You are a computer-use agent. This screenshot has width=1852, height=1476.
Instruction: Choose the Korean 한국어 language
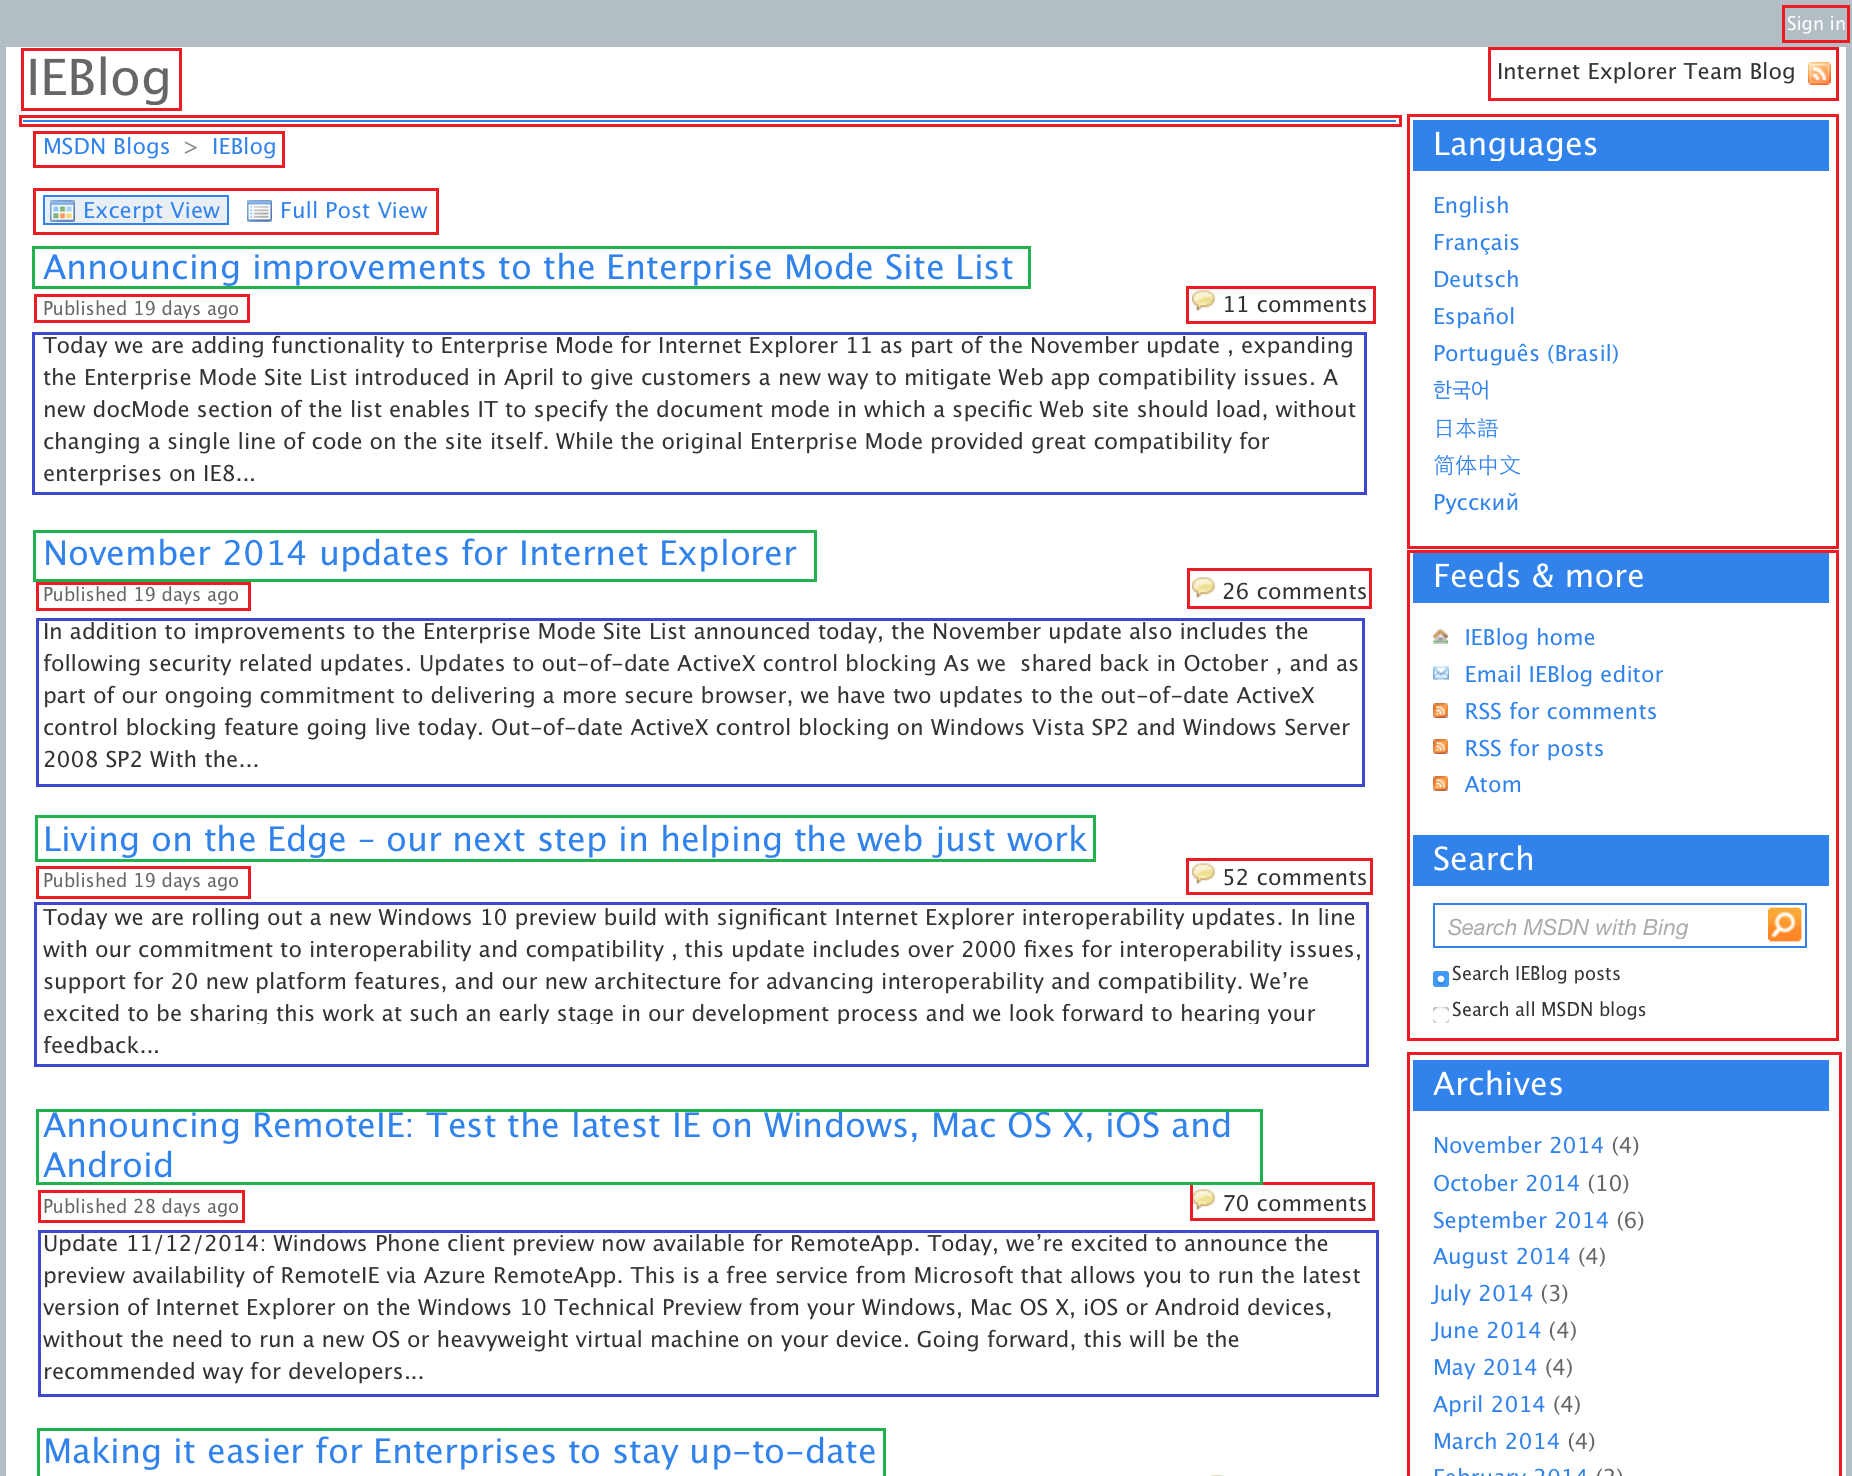[1461, 390]
